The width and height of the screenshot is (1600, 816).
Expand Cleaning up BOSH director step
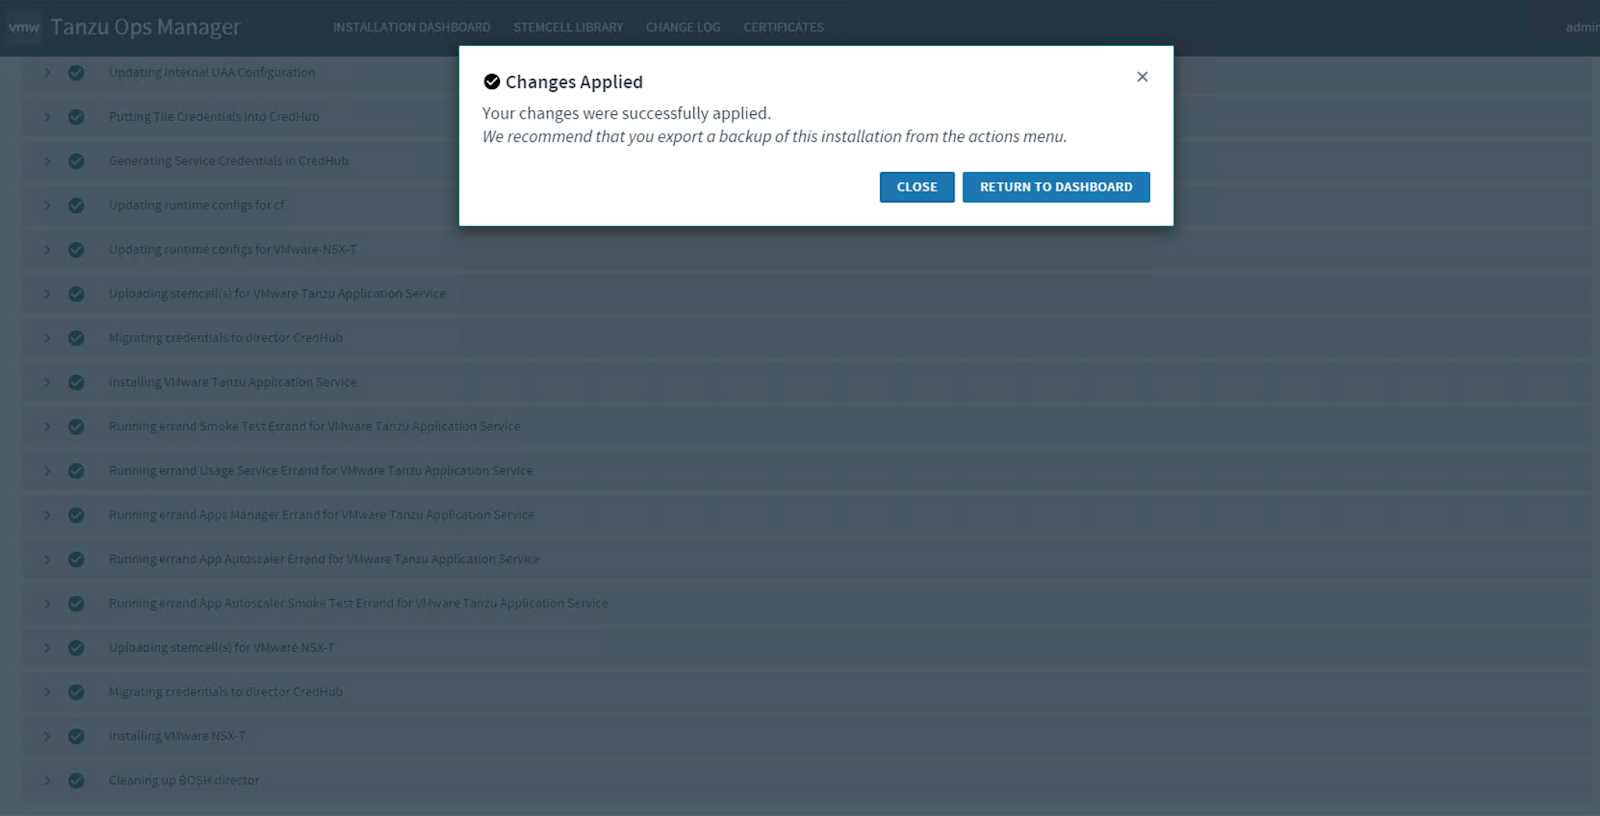[47, 780]
